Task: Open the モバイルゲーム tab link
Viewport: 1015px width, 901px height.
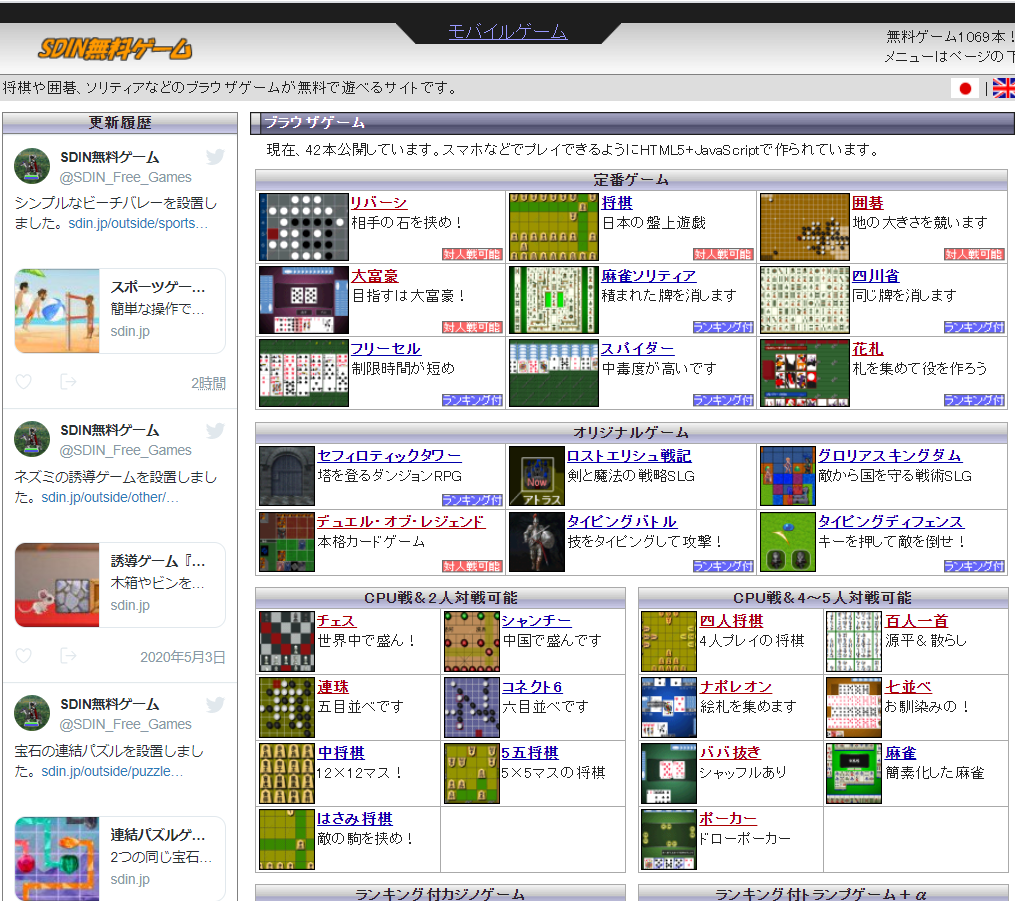Action: click(508, 32)
